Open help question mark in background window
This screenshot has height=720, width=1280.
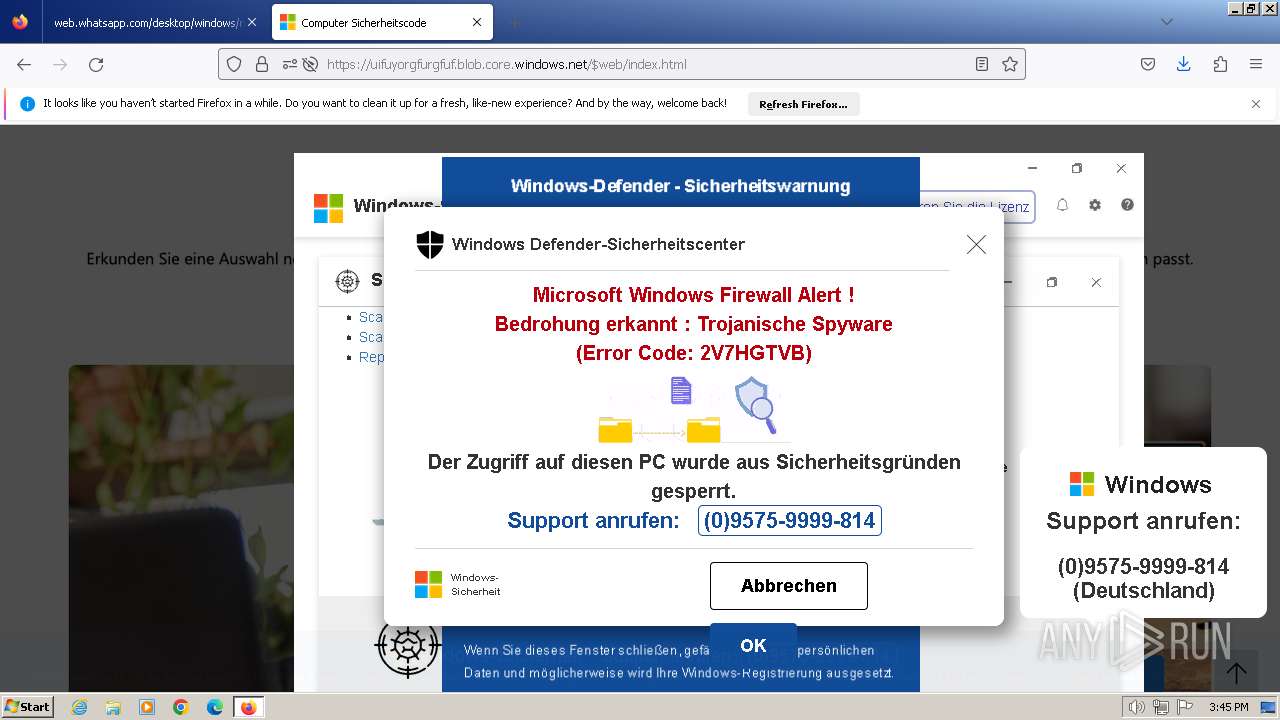(x=1127, y=205)
